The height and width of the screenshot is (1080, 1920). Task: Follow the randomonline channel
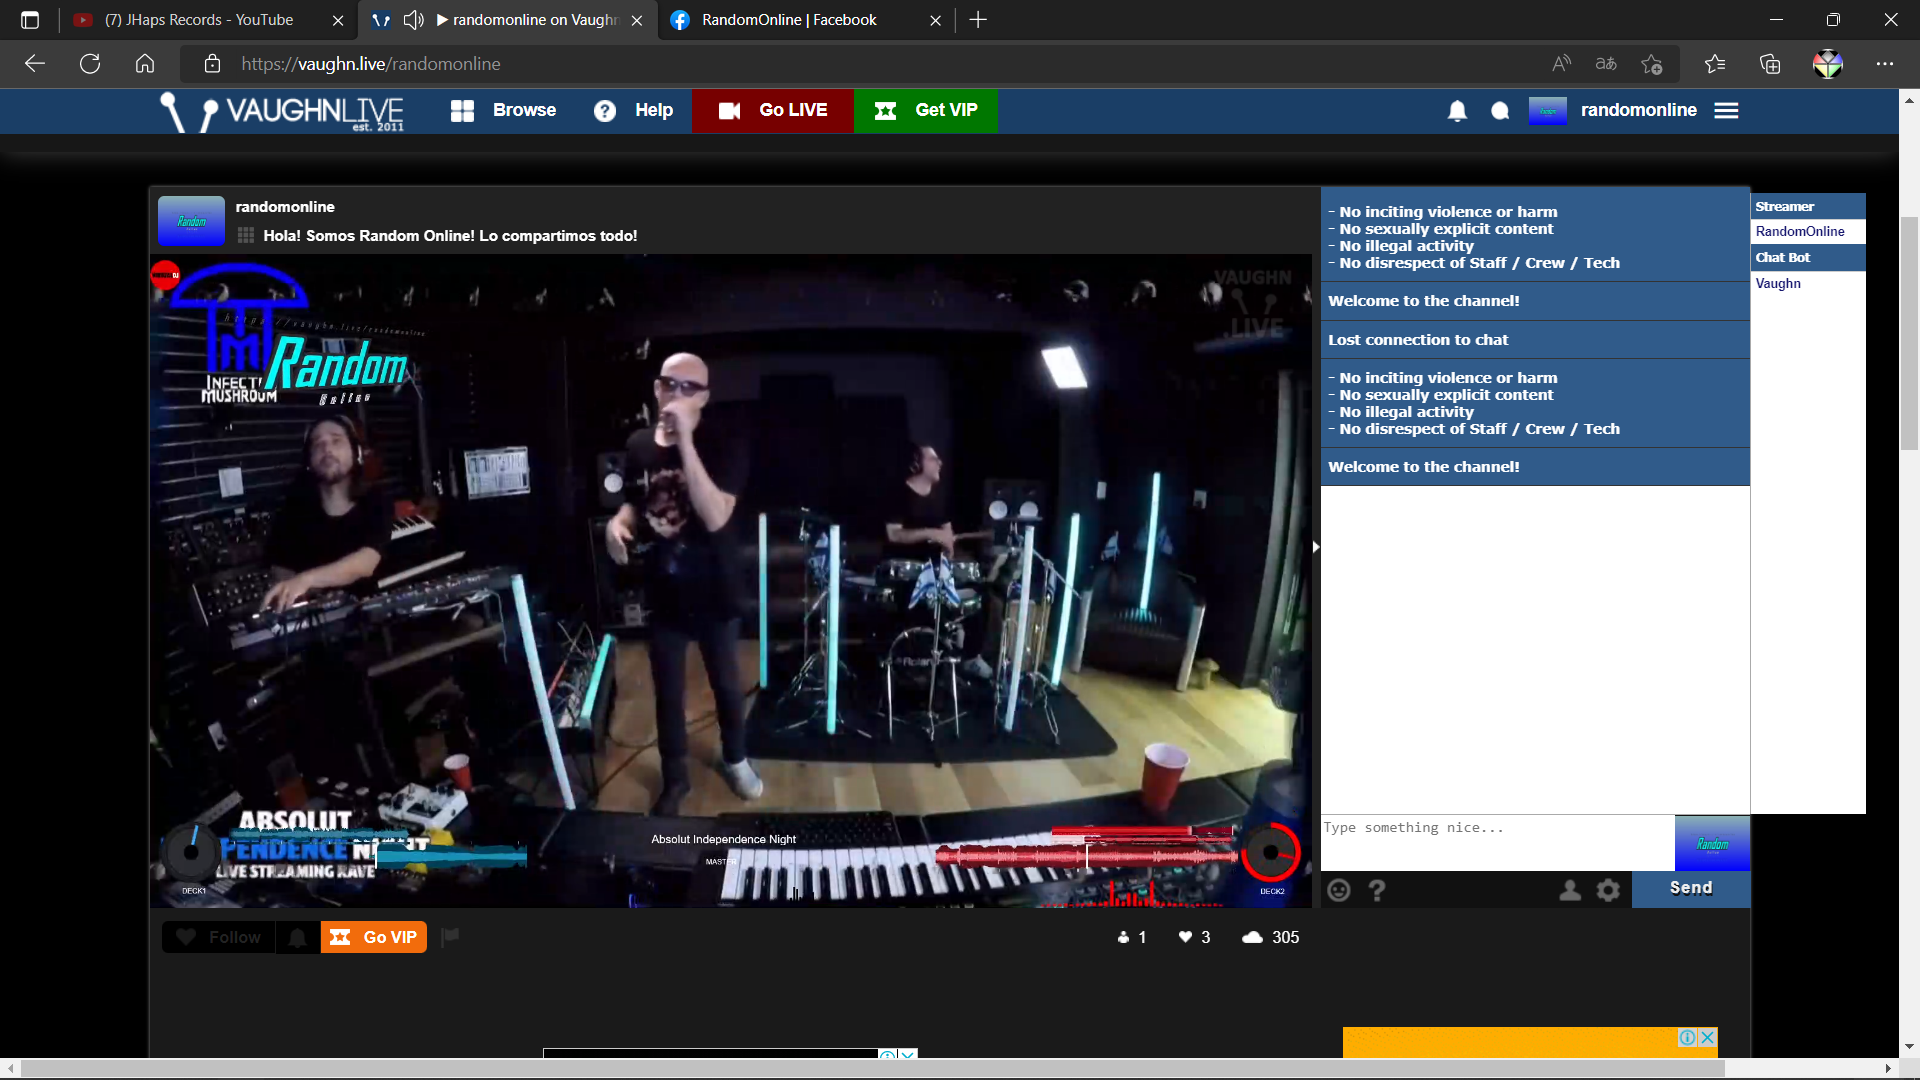click(x=218, y=937)
